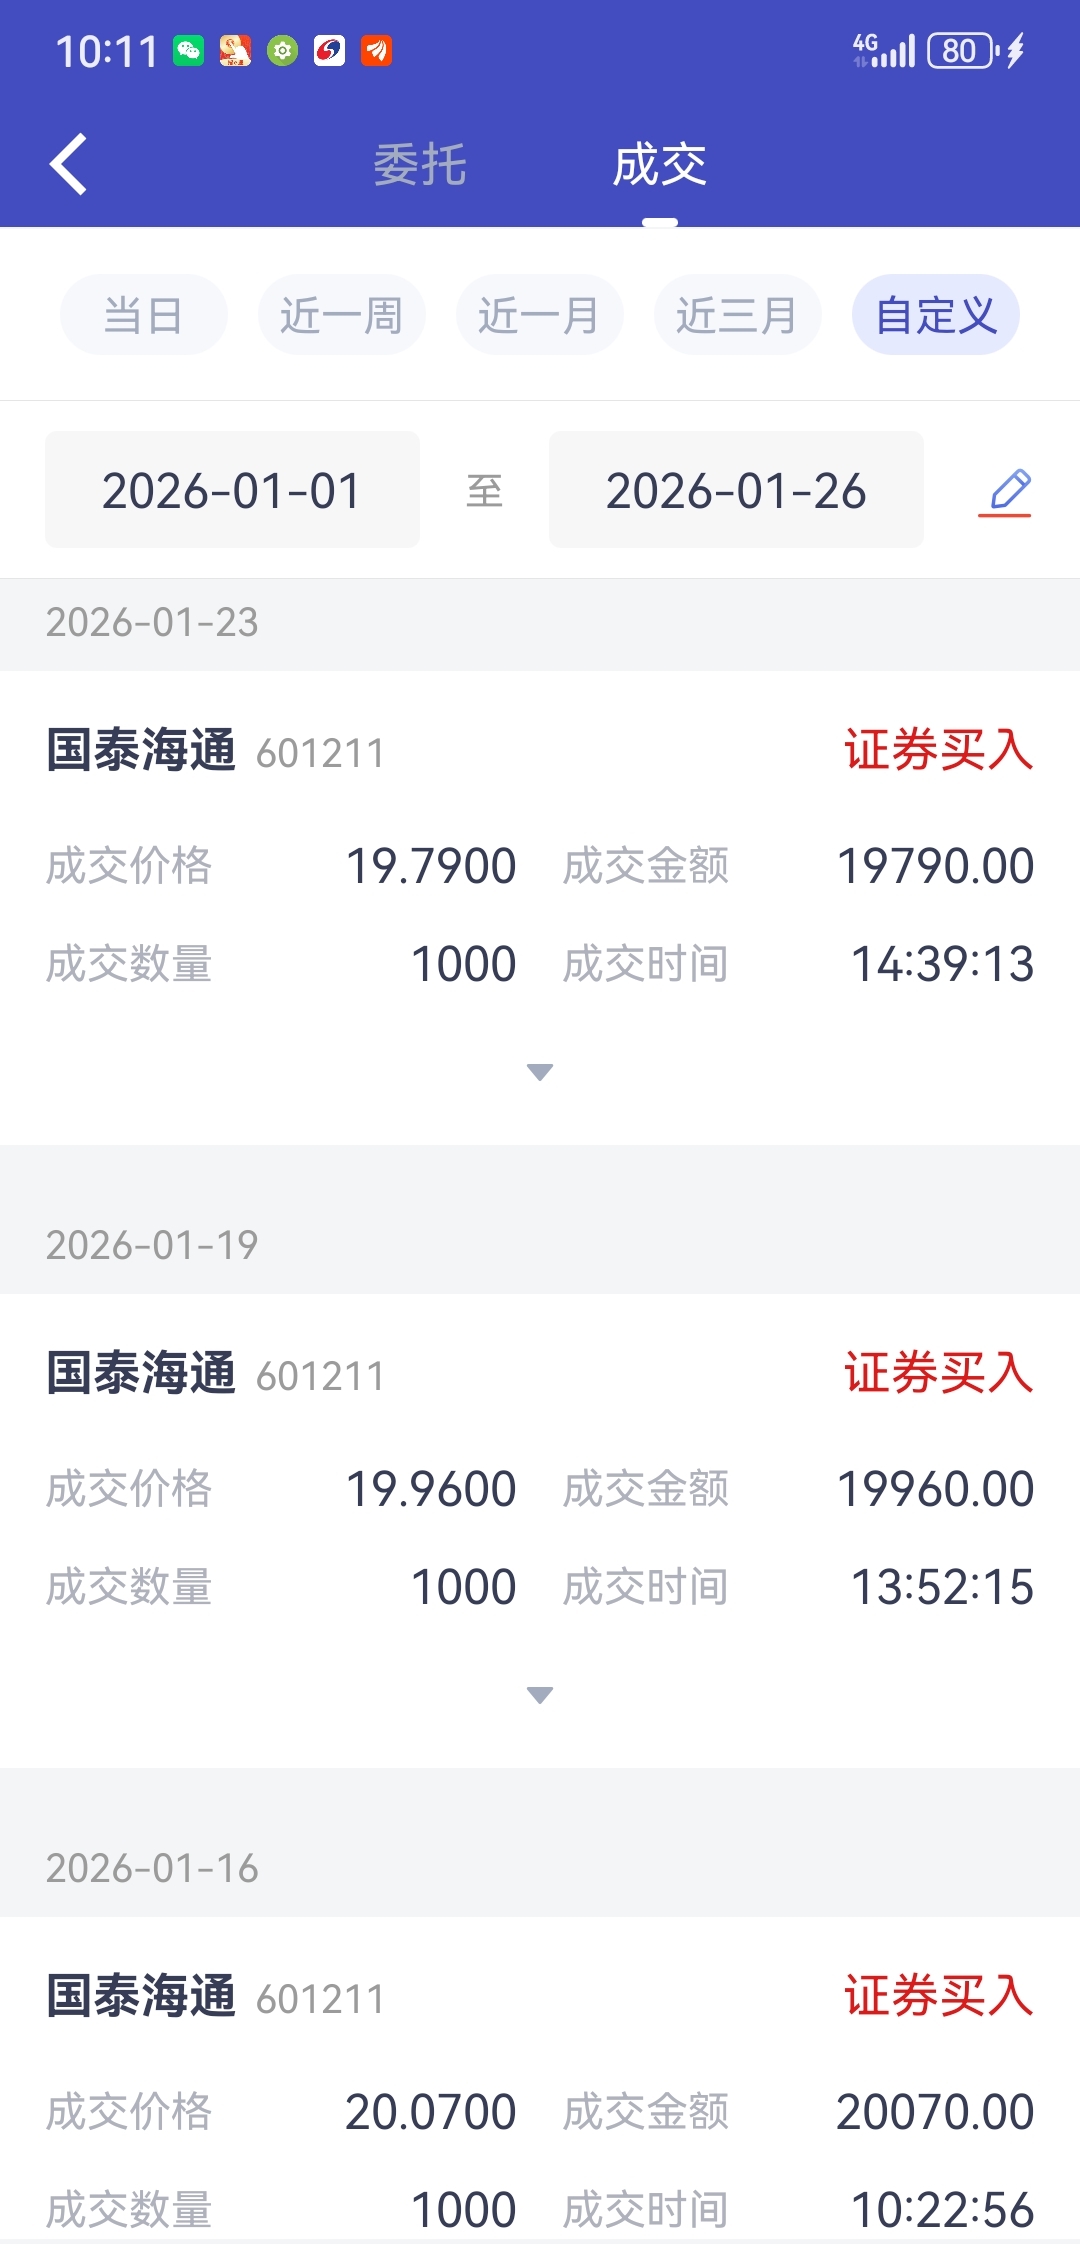The height and width of the screenshot is (2244, 1080).
Task: Tap the battery indicator in status bar
Action: click(x=962, y=50)
